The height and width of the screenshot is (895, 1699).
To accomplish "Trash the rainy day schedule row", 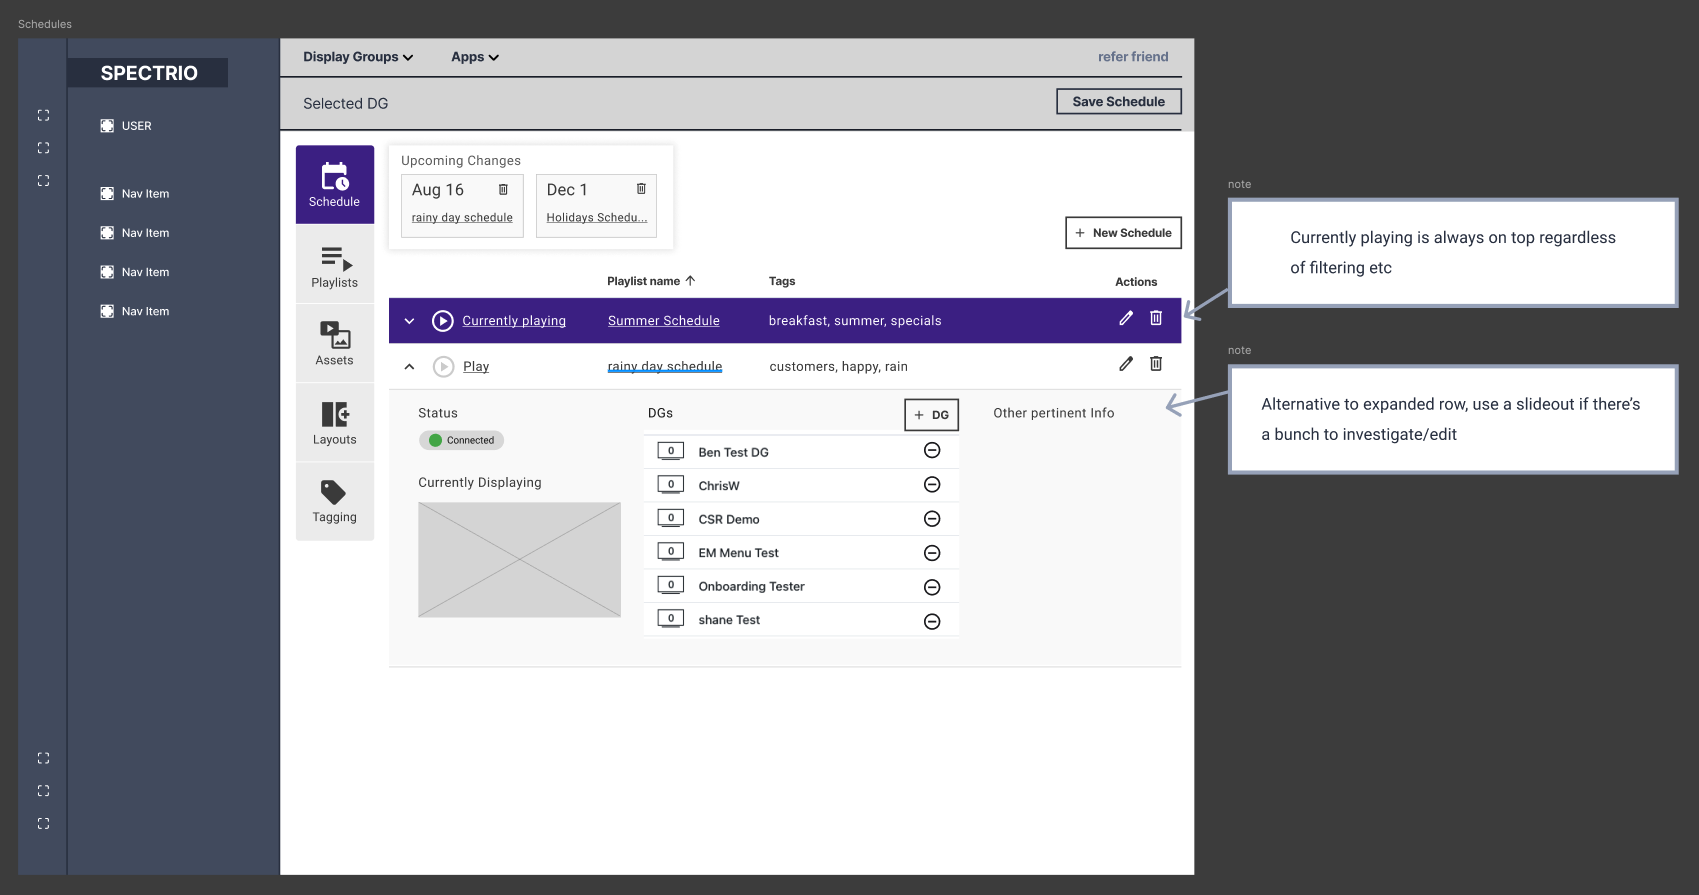I will (1156, 364).
